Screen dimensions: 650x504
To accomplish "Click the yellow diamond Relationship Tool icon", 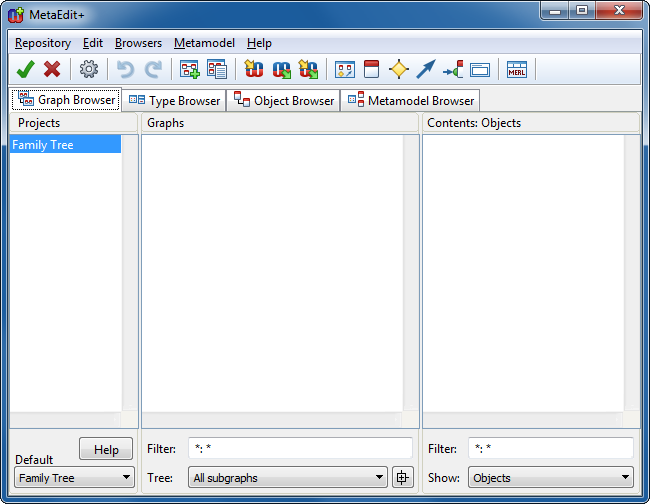I will [399, 69].
